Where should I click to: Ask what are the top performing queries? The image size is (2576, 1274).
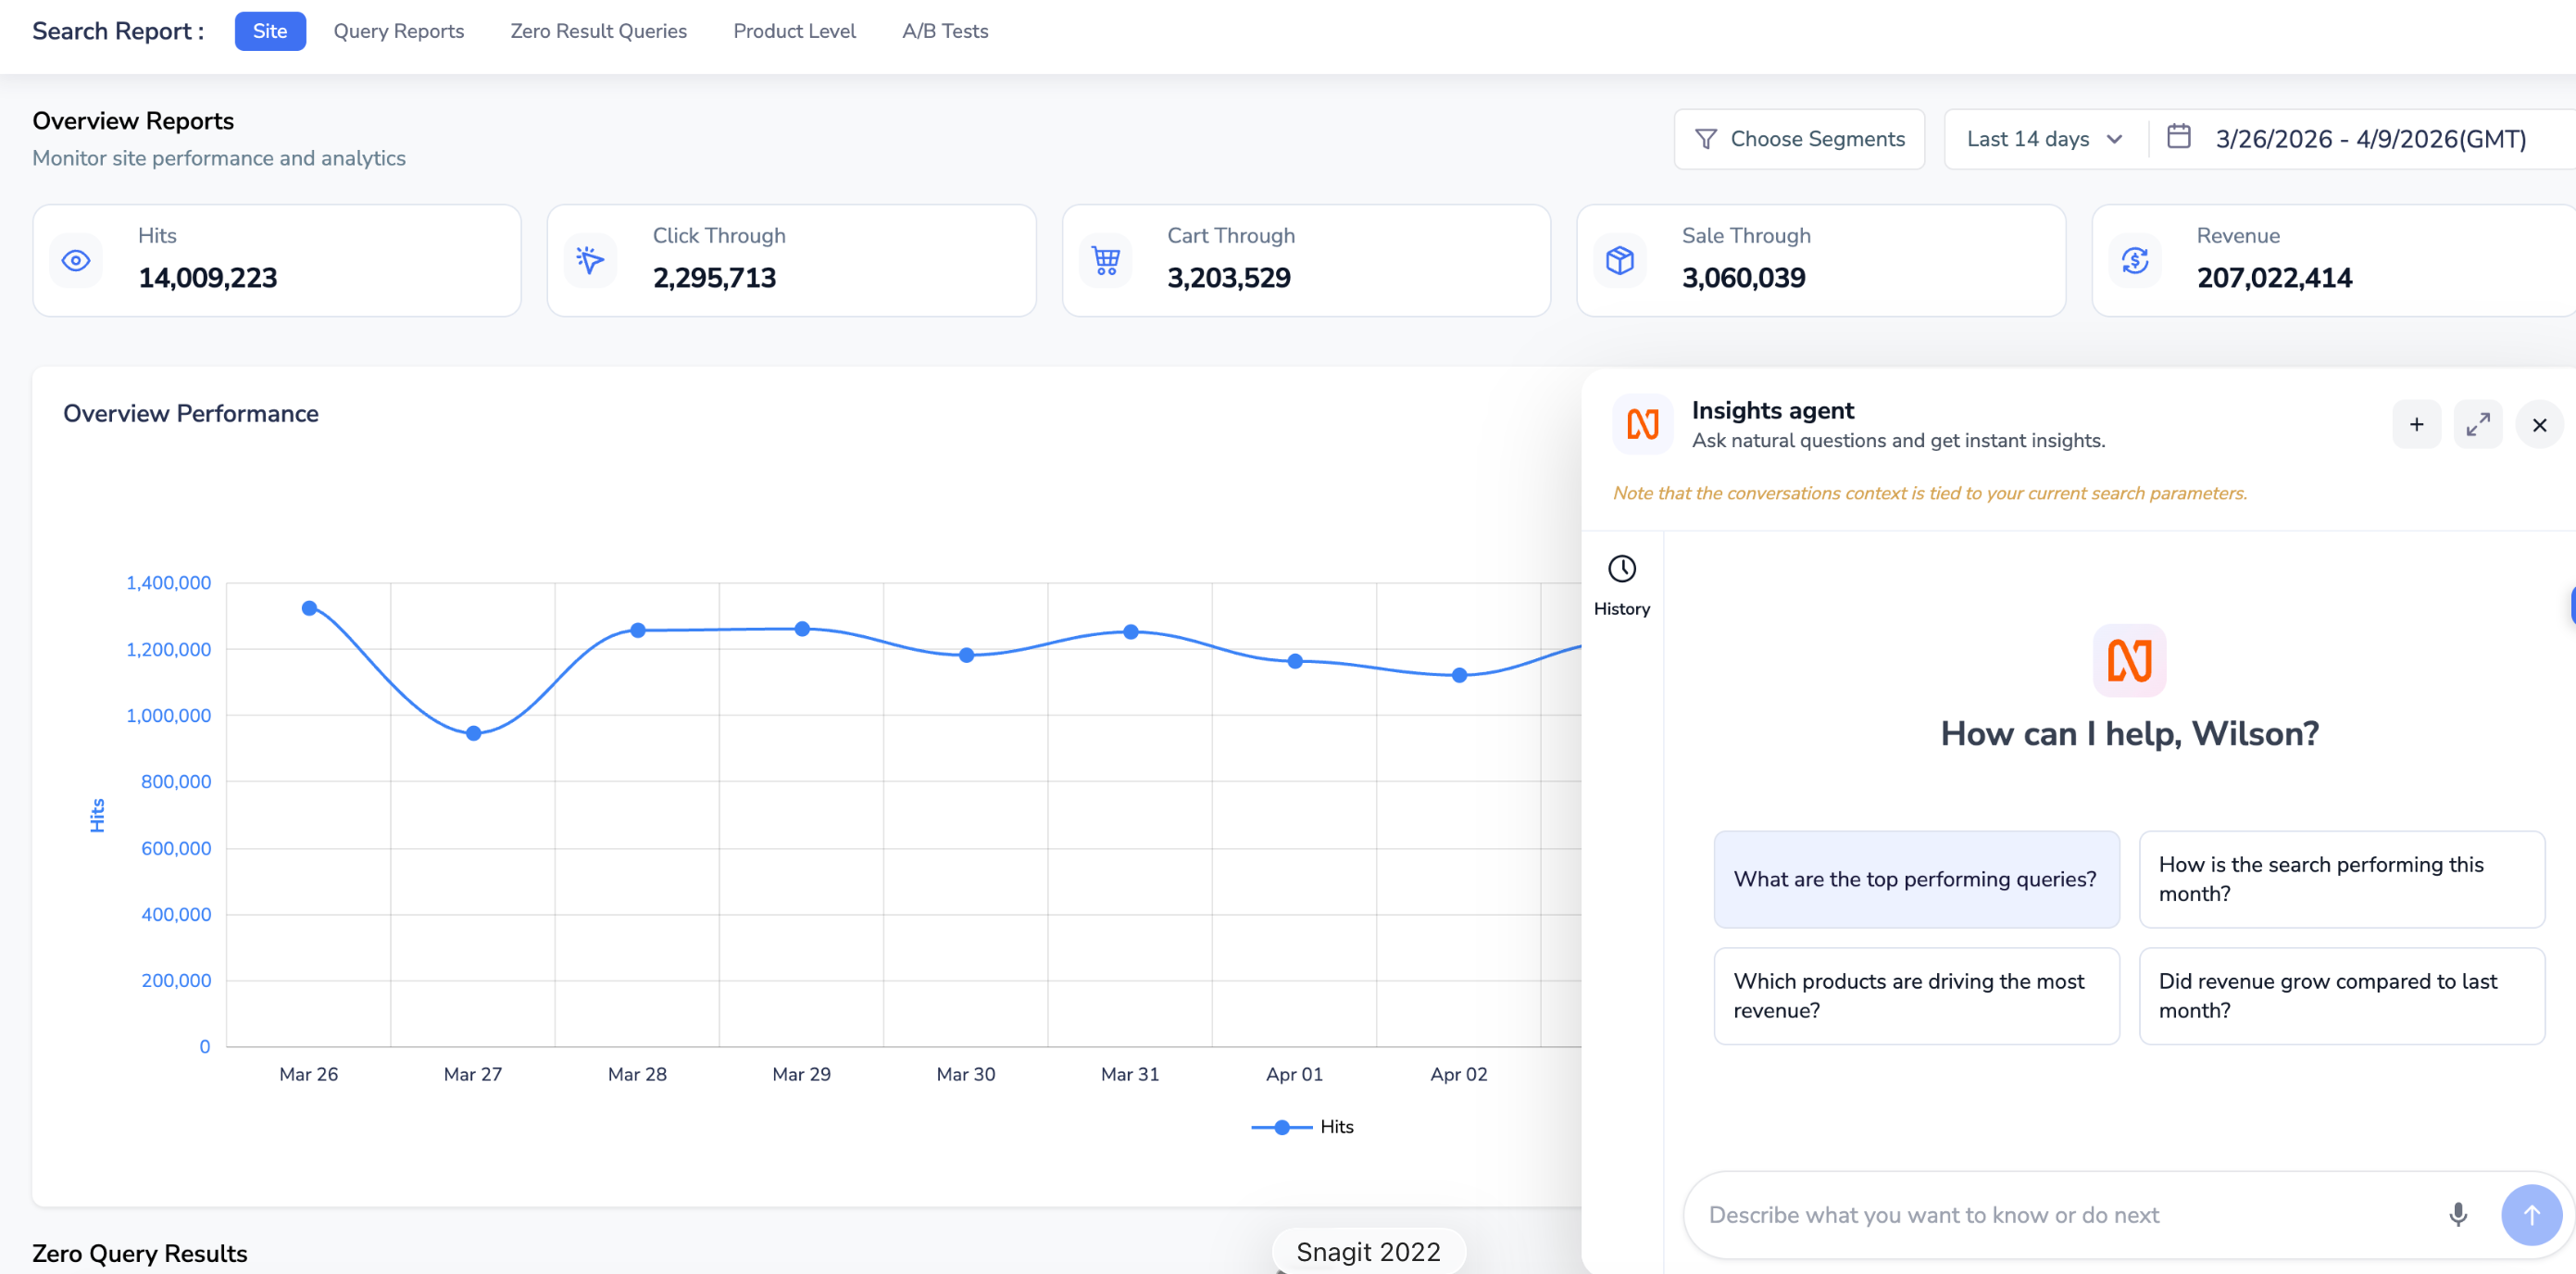click(1915, 879)
